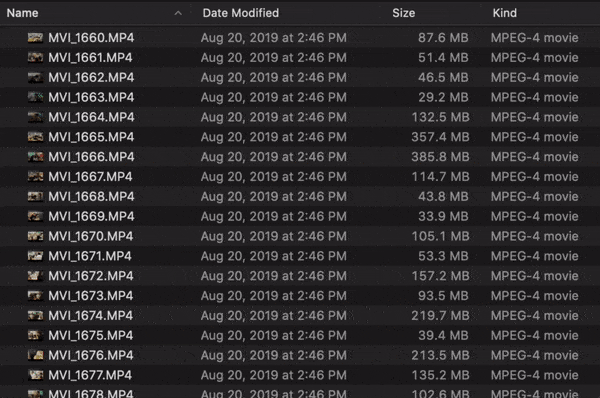Select the MVI_1665.MP4 thumbnail icon
The height and width of the screenshot is (398, 600).
coord(35,137)
